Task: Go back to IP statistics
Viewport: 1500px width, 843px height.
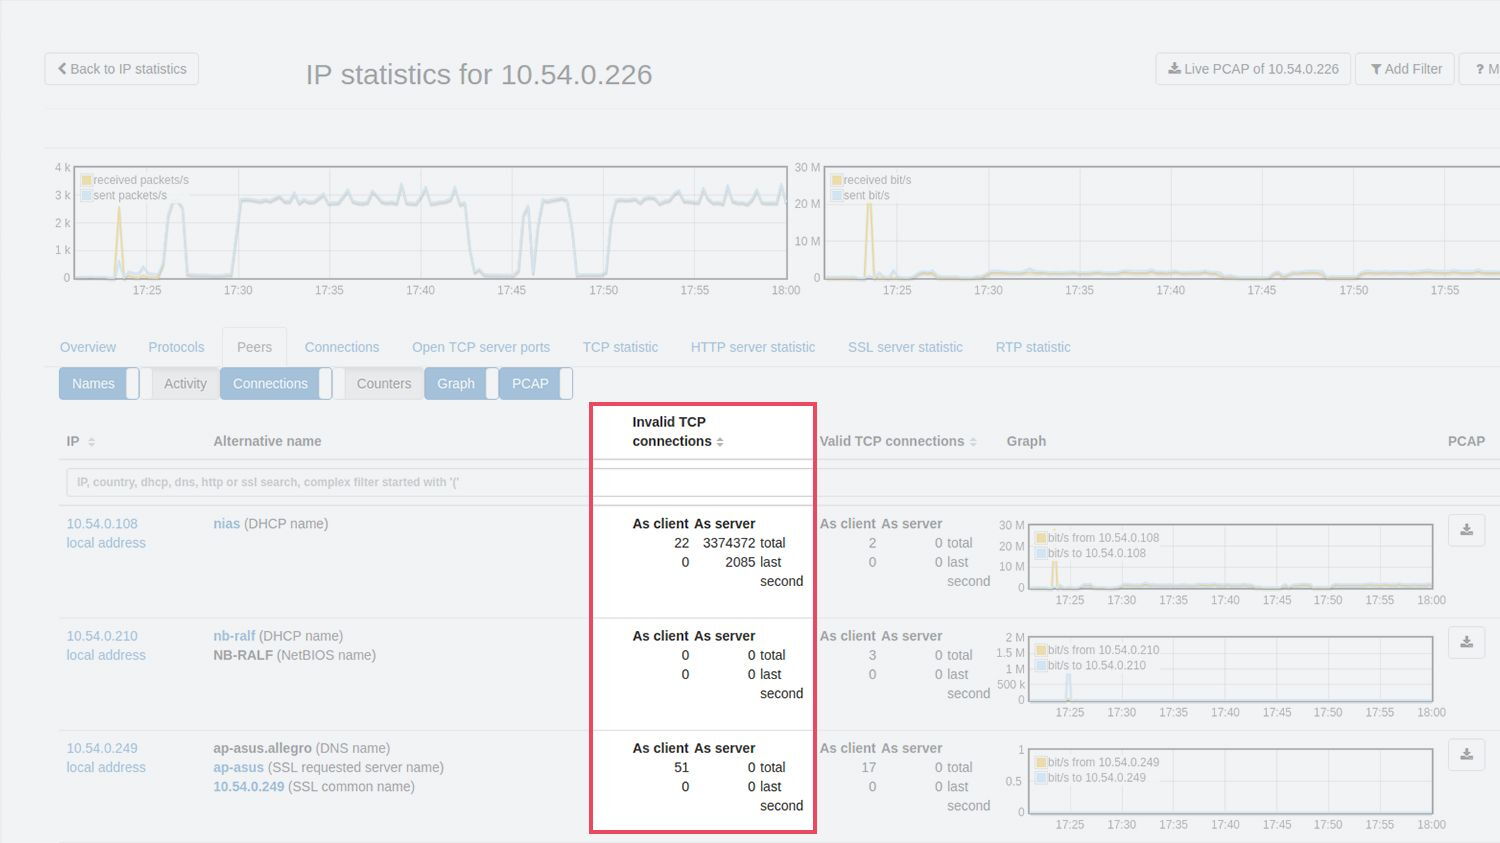Action: pyautogui.click(x=122, y=69)
